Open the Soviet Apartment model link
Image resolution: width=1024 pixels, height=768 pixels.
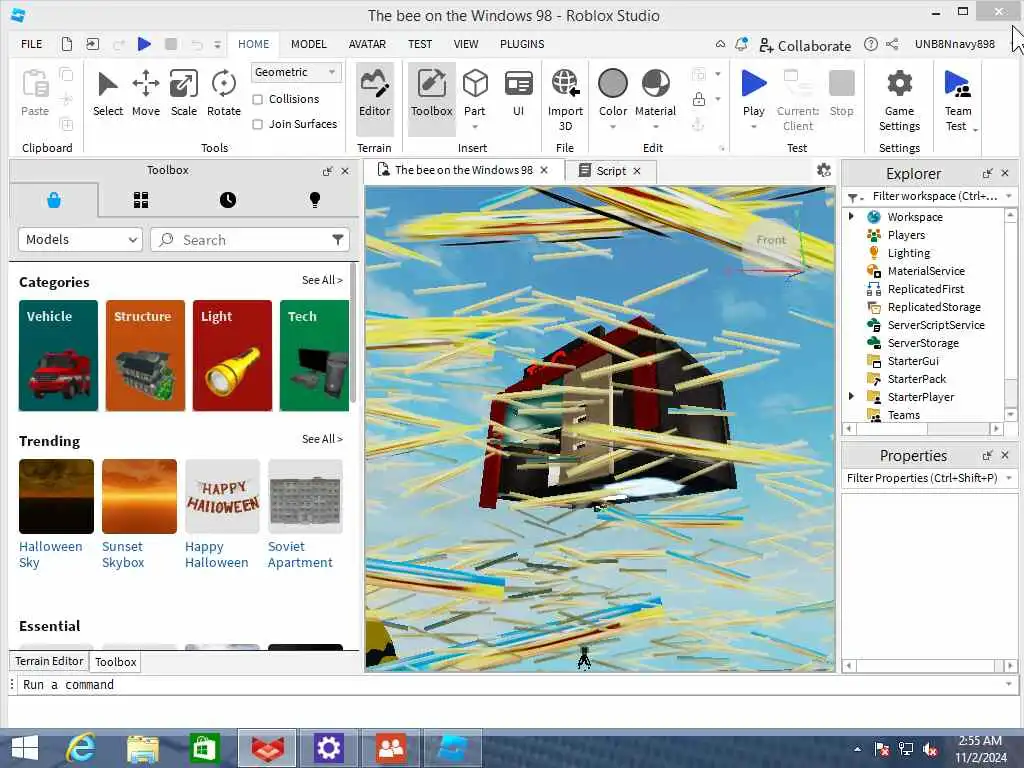300,554
